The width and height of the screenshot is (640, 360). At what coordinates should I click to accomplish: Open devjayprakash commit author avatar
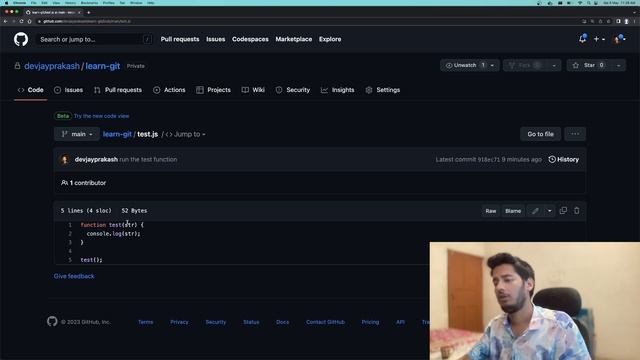pos(64,160)
